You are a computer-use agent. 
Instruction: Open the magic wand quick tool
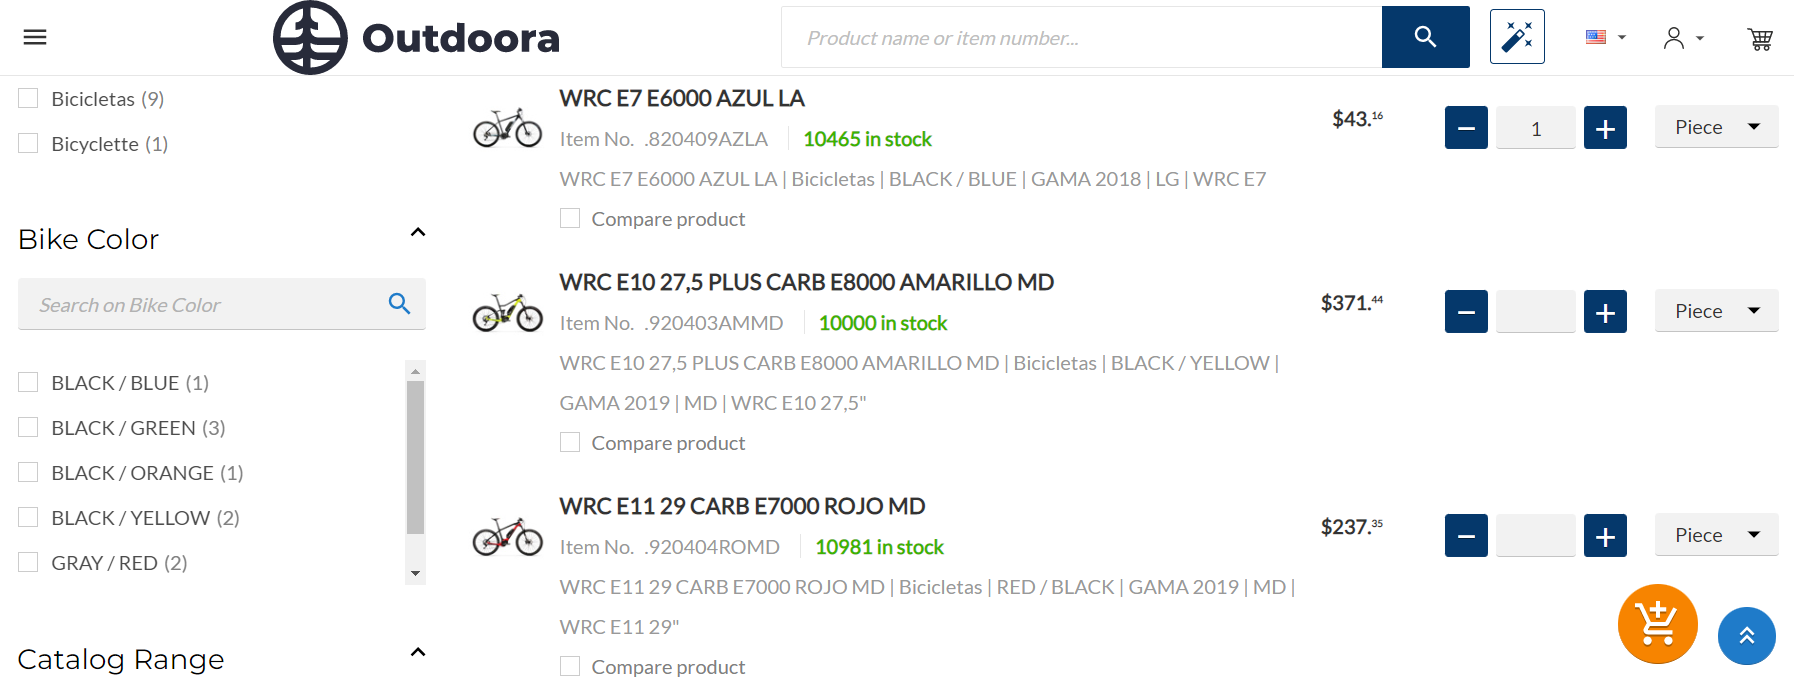(1516, 37)
